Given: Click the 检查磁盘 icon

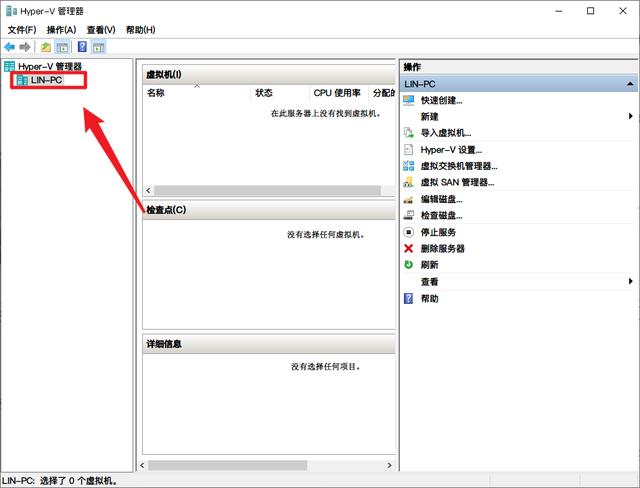Looking at the screenshot, I should (409, 215).
